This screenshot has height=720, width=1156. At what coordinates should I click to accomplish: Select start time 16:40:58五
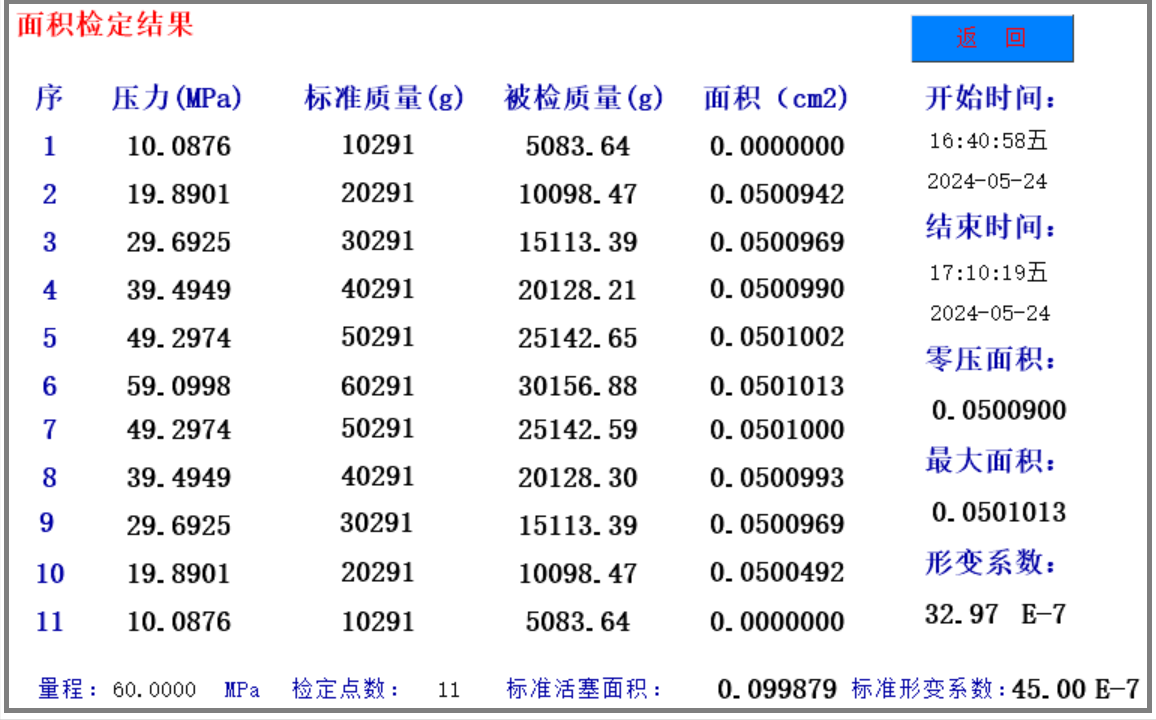(x=989, y=141)
